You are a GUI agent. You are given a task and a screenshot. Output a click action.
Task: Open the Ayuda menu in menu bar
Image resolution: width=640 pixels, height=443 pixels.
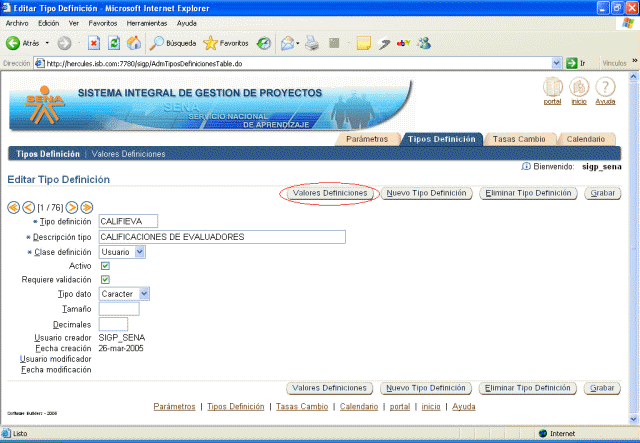pyautogui.click(x=187, y=23)
